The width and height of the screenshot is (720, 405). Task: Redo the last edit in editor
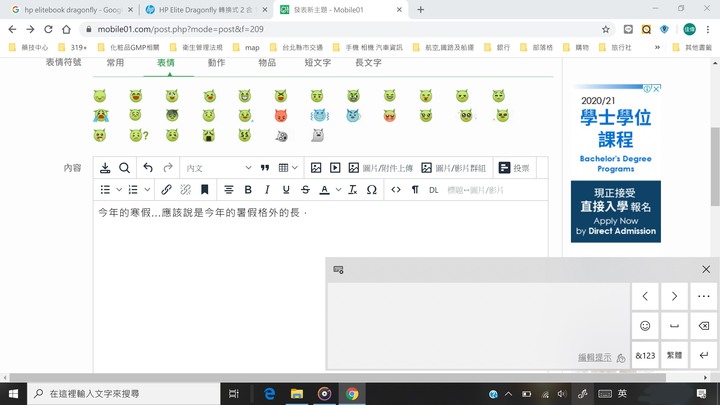(168, 168)
